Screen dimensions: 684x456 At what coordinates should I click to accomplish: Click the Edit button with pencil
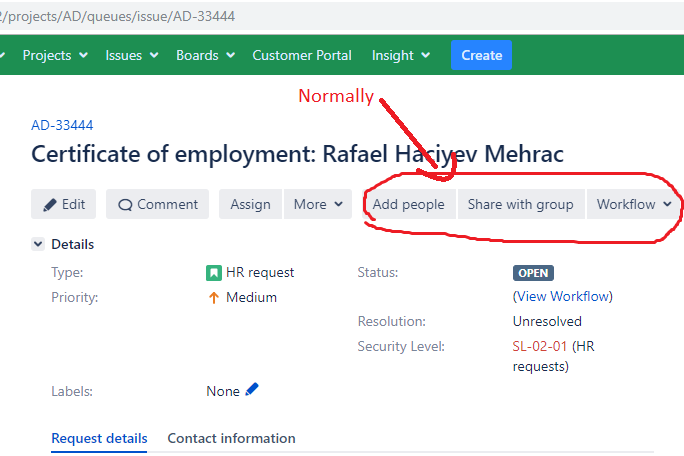click(63, 204)
